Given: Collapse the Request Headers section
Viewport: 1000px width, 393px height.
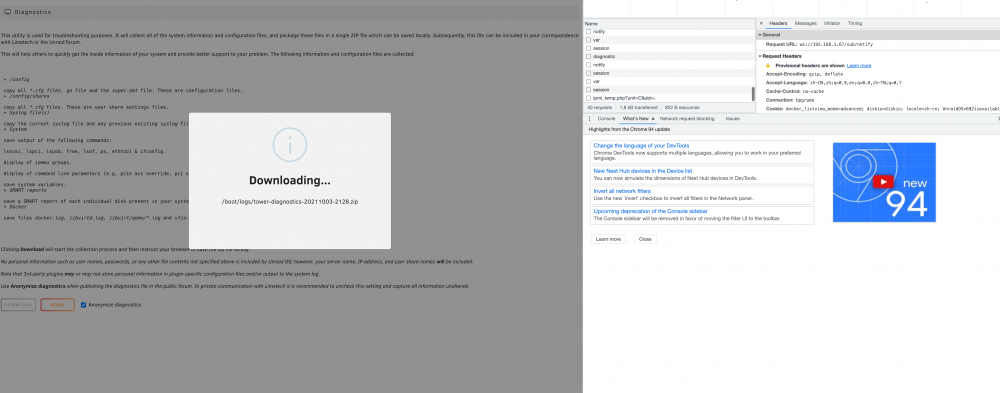Looking at the screenshot, I should coord(760,56).
